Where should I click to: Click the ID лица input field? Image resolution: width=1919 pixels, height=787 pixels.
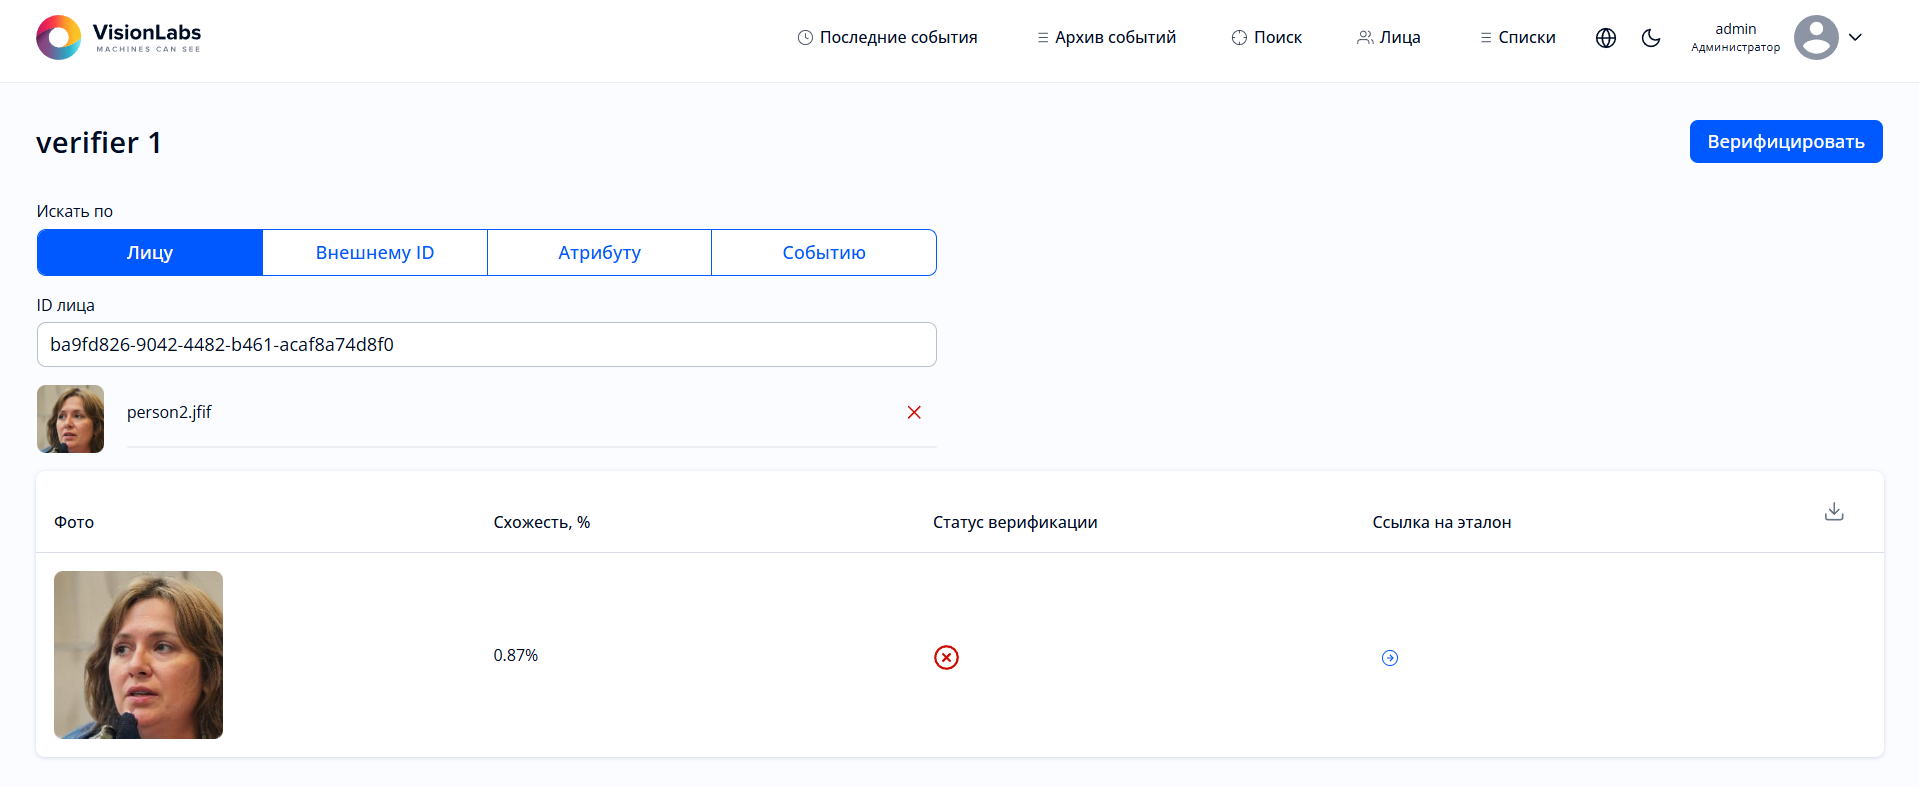pos(486,345)
